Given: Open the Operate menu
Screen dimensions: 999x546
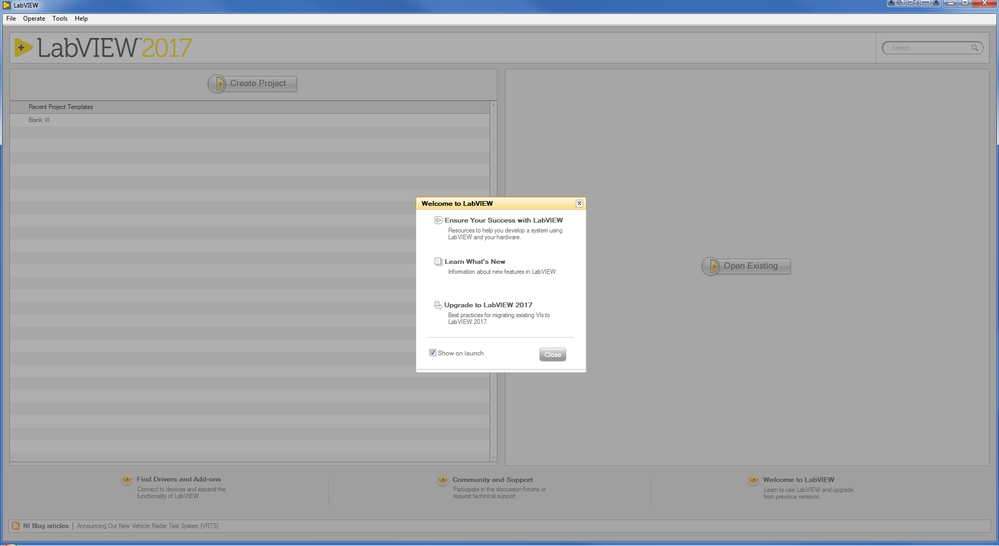Looking at the screenshot, I should pyautogui.click(x=34, y=18).
